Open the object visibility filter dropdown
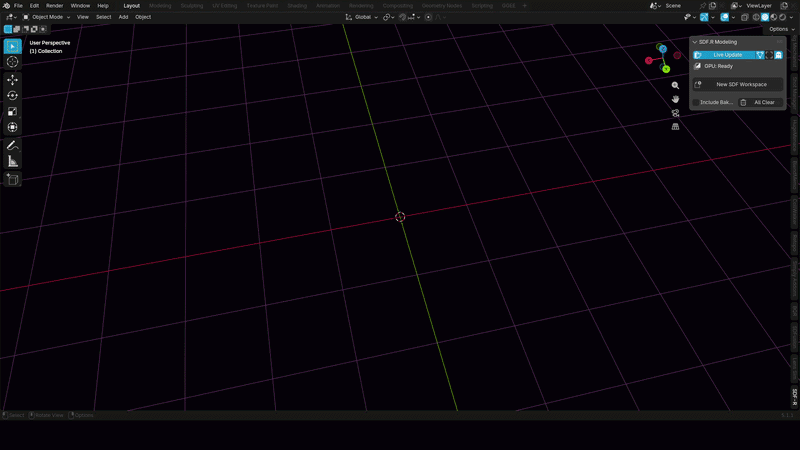Viewport: 800px width, 450px height. (x=689, y=17)
